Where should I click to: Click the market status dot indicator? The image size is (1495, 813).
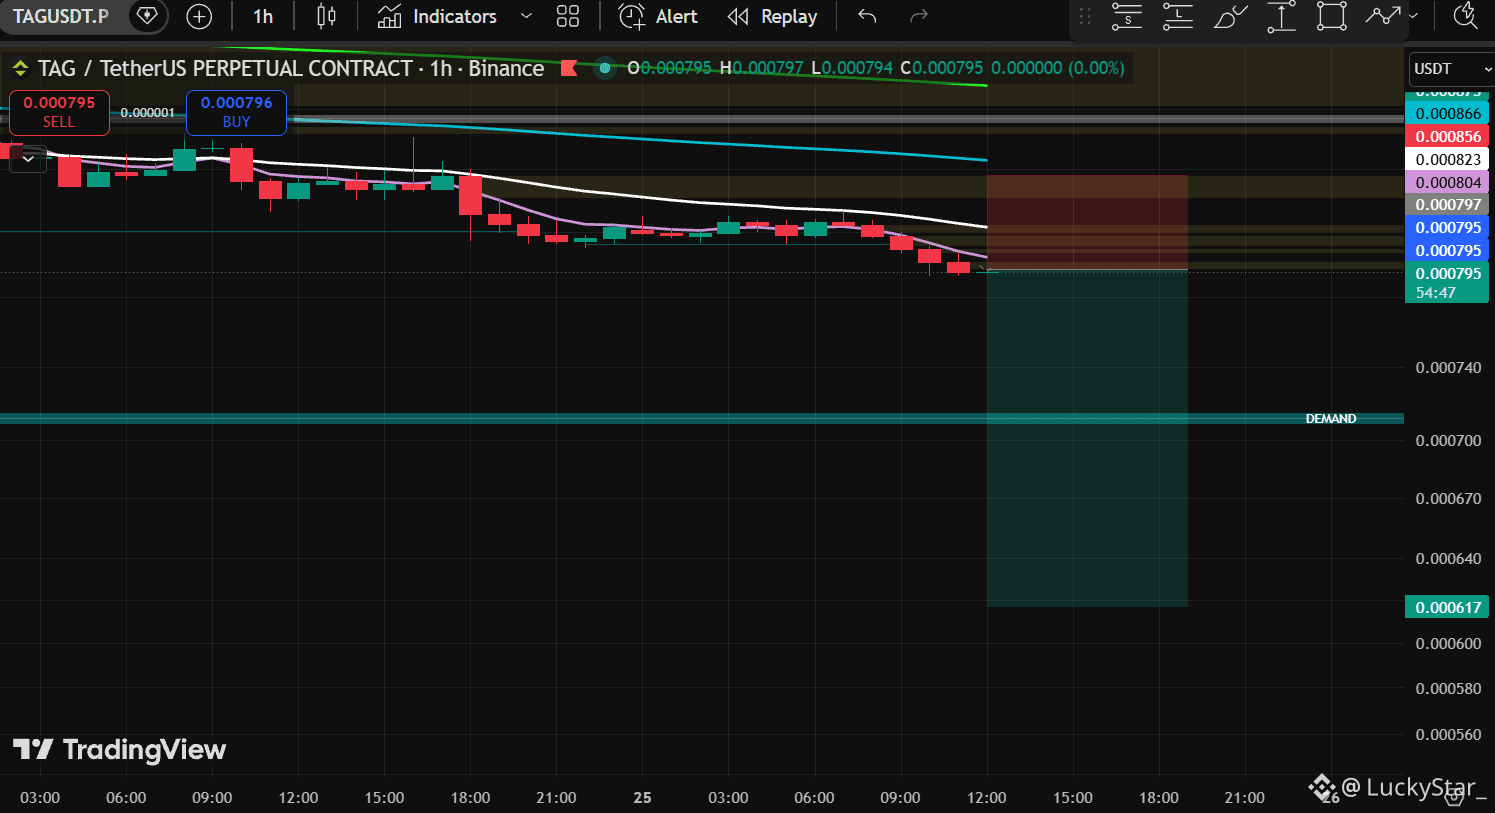click(604, 68)
